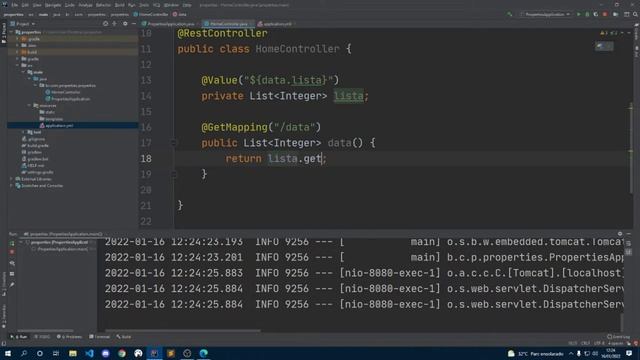Click the Run panel settings gear icon
The image size is (640, 360).
620,234
